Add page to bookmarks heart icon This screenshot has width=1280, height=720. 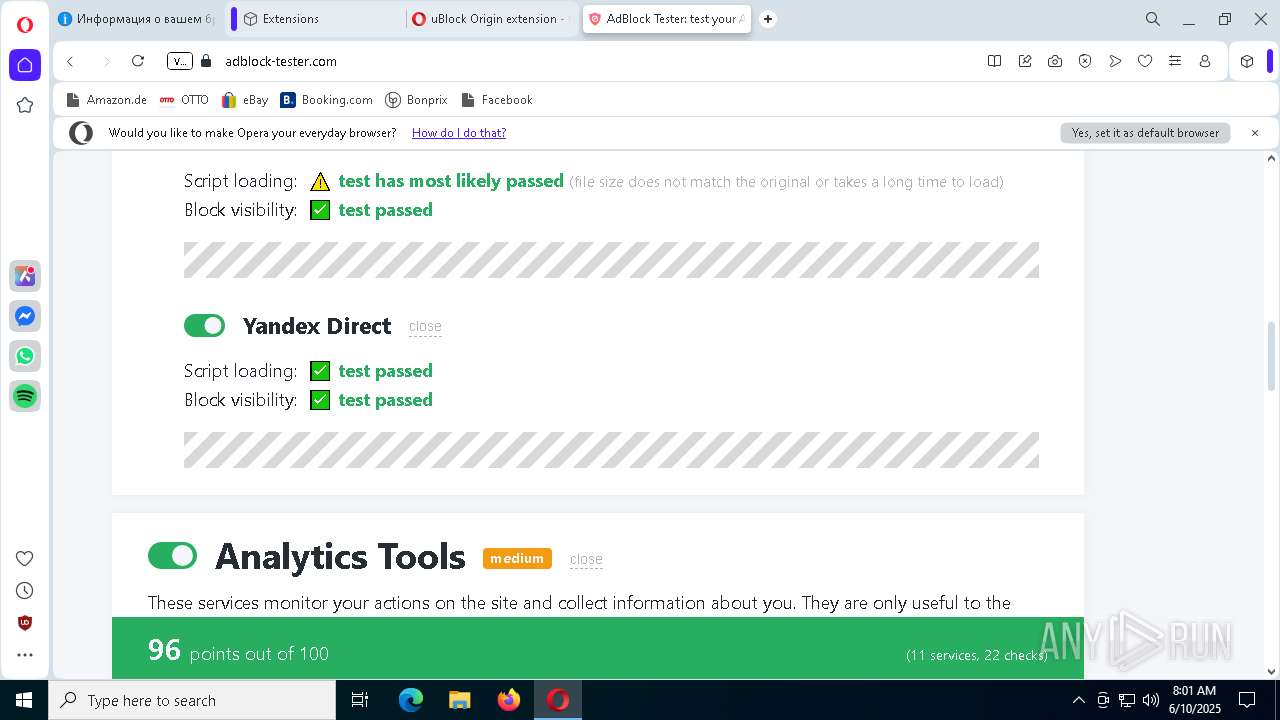[1145, 61]
